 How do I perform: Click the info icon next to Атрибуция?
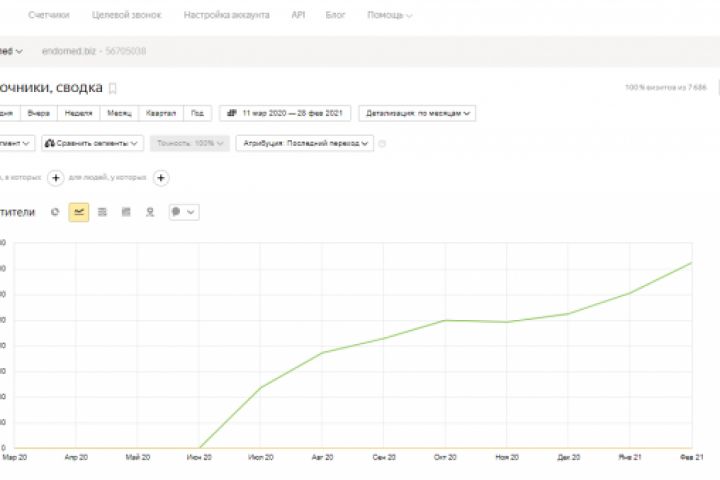tap(382, 144)
